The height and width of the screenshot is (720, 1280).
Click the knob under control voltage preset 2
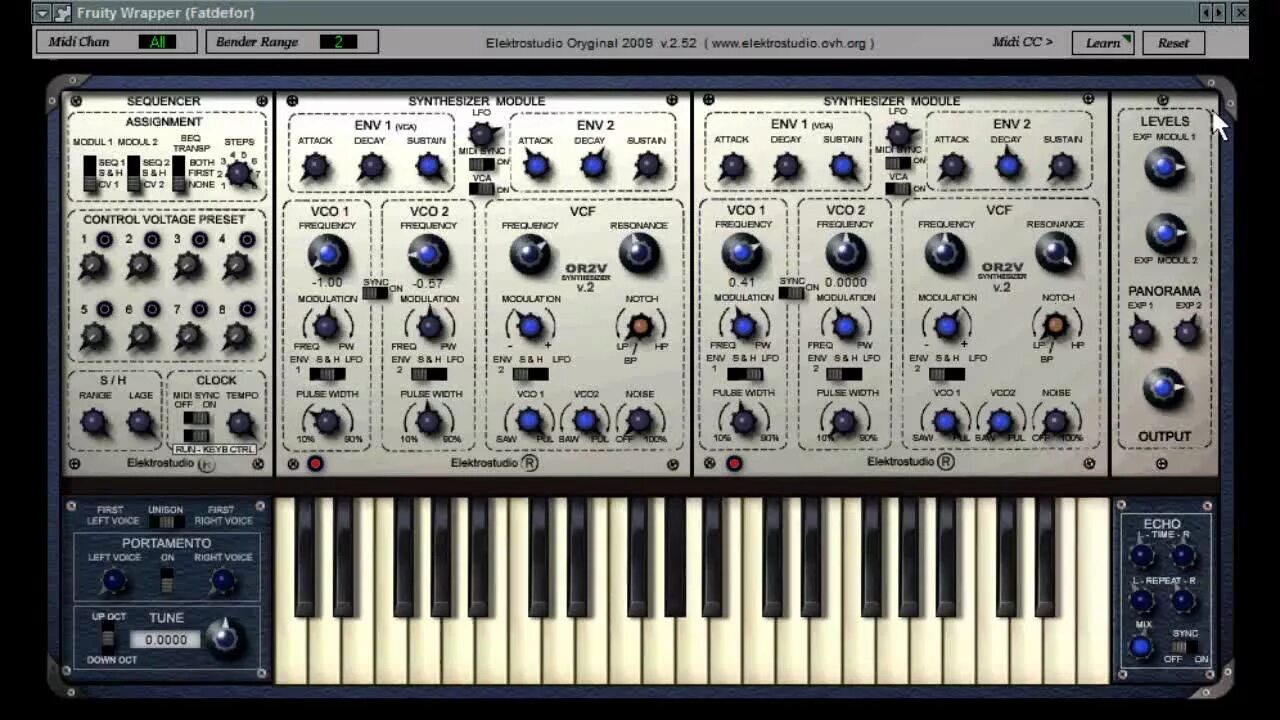pyautogui.click(x=140, y=266)
